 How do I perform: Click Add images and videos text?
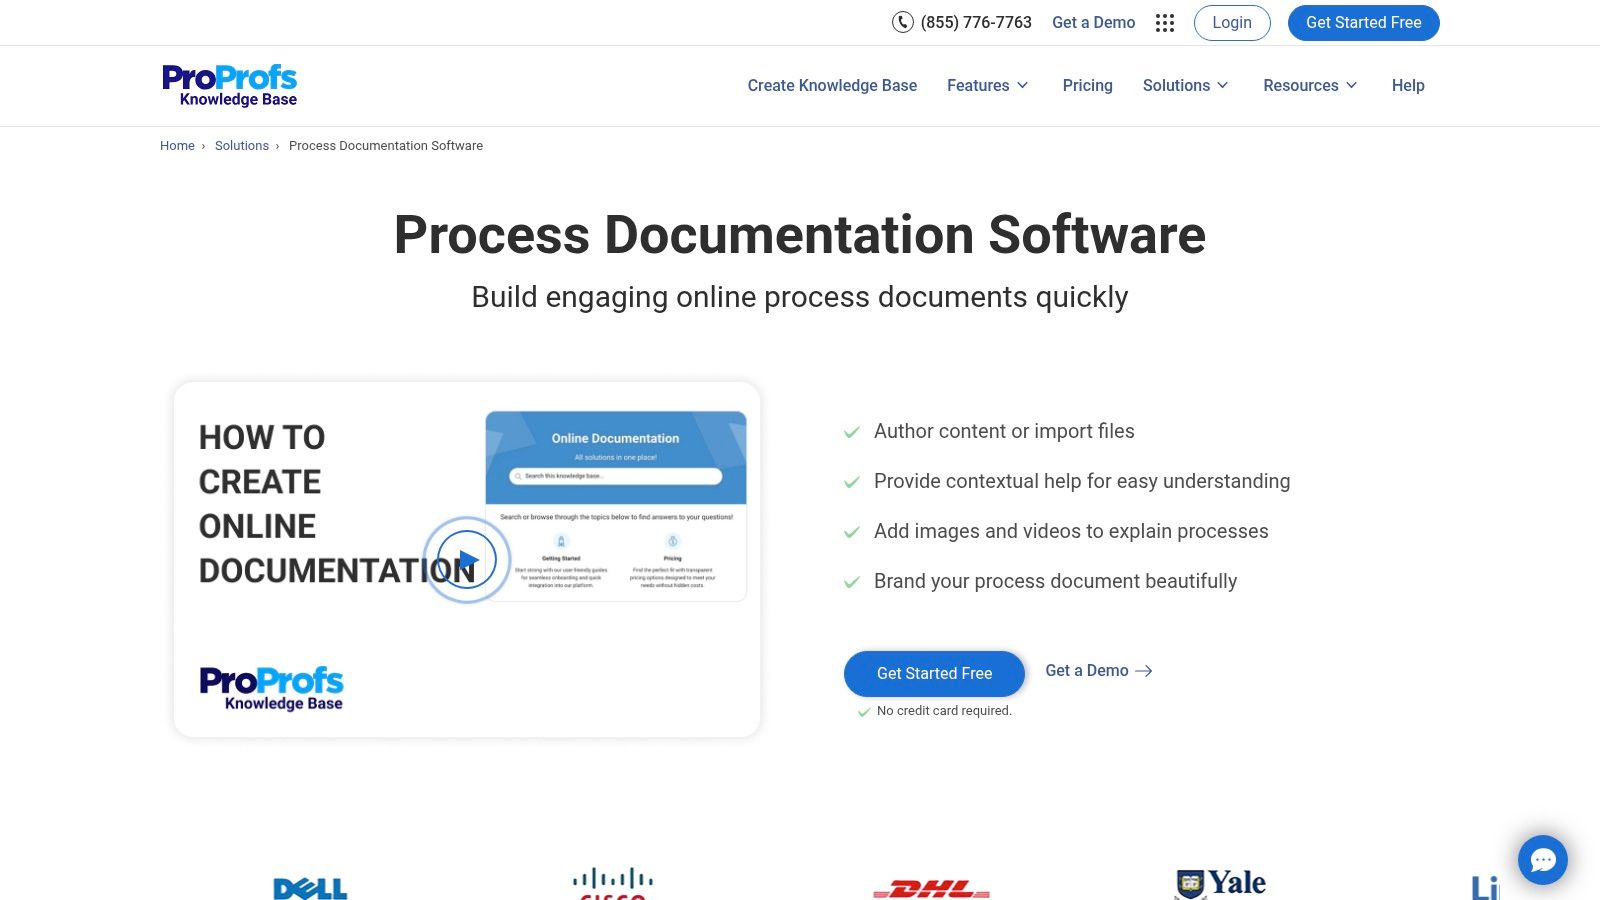pyautogui.click(x=1071, y=532)
